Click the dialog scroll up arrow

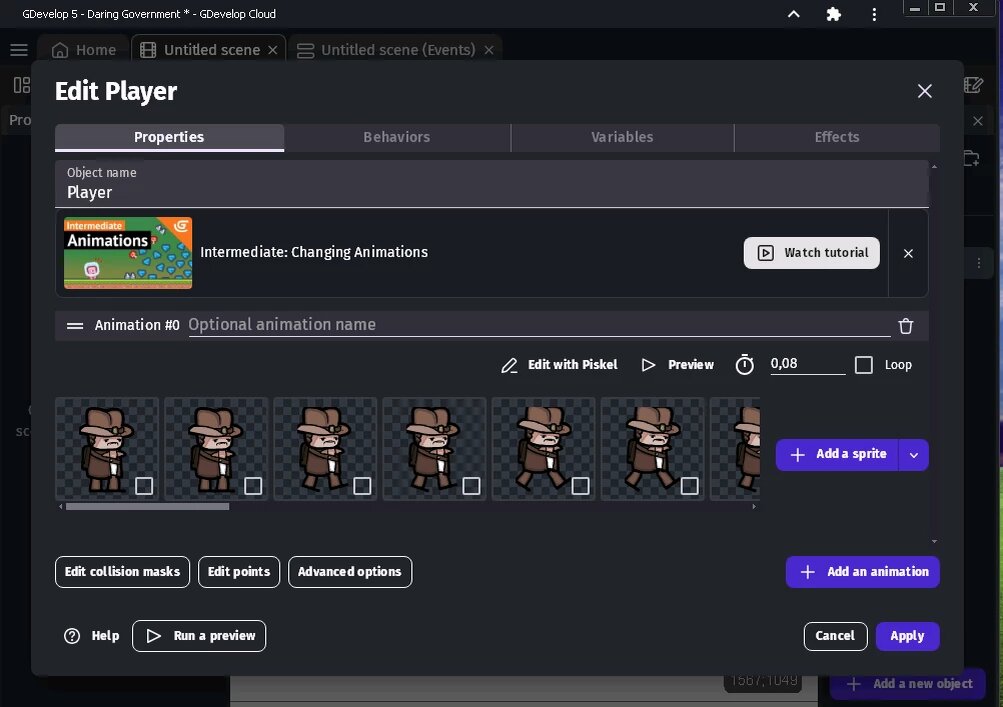[934, 166]
